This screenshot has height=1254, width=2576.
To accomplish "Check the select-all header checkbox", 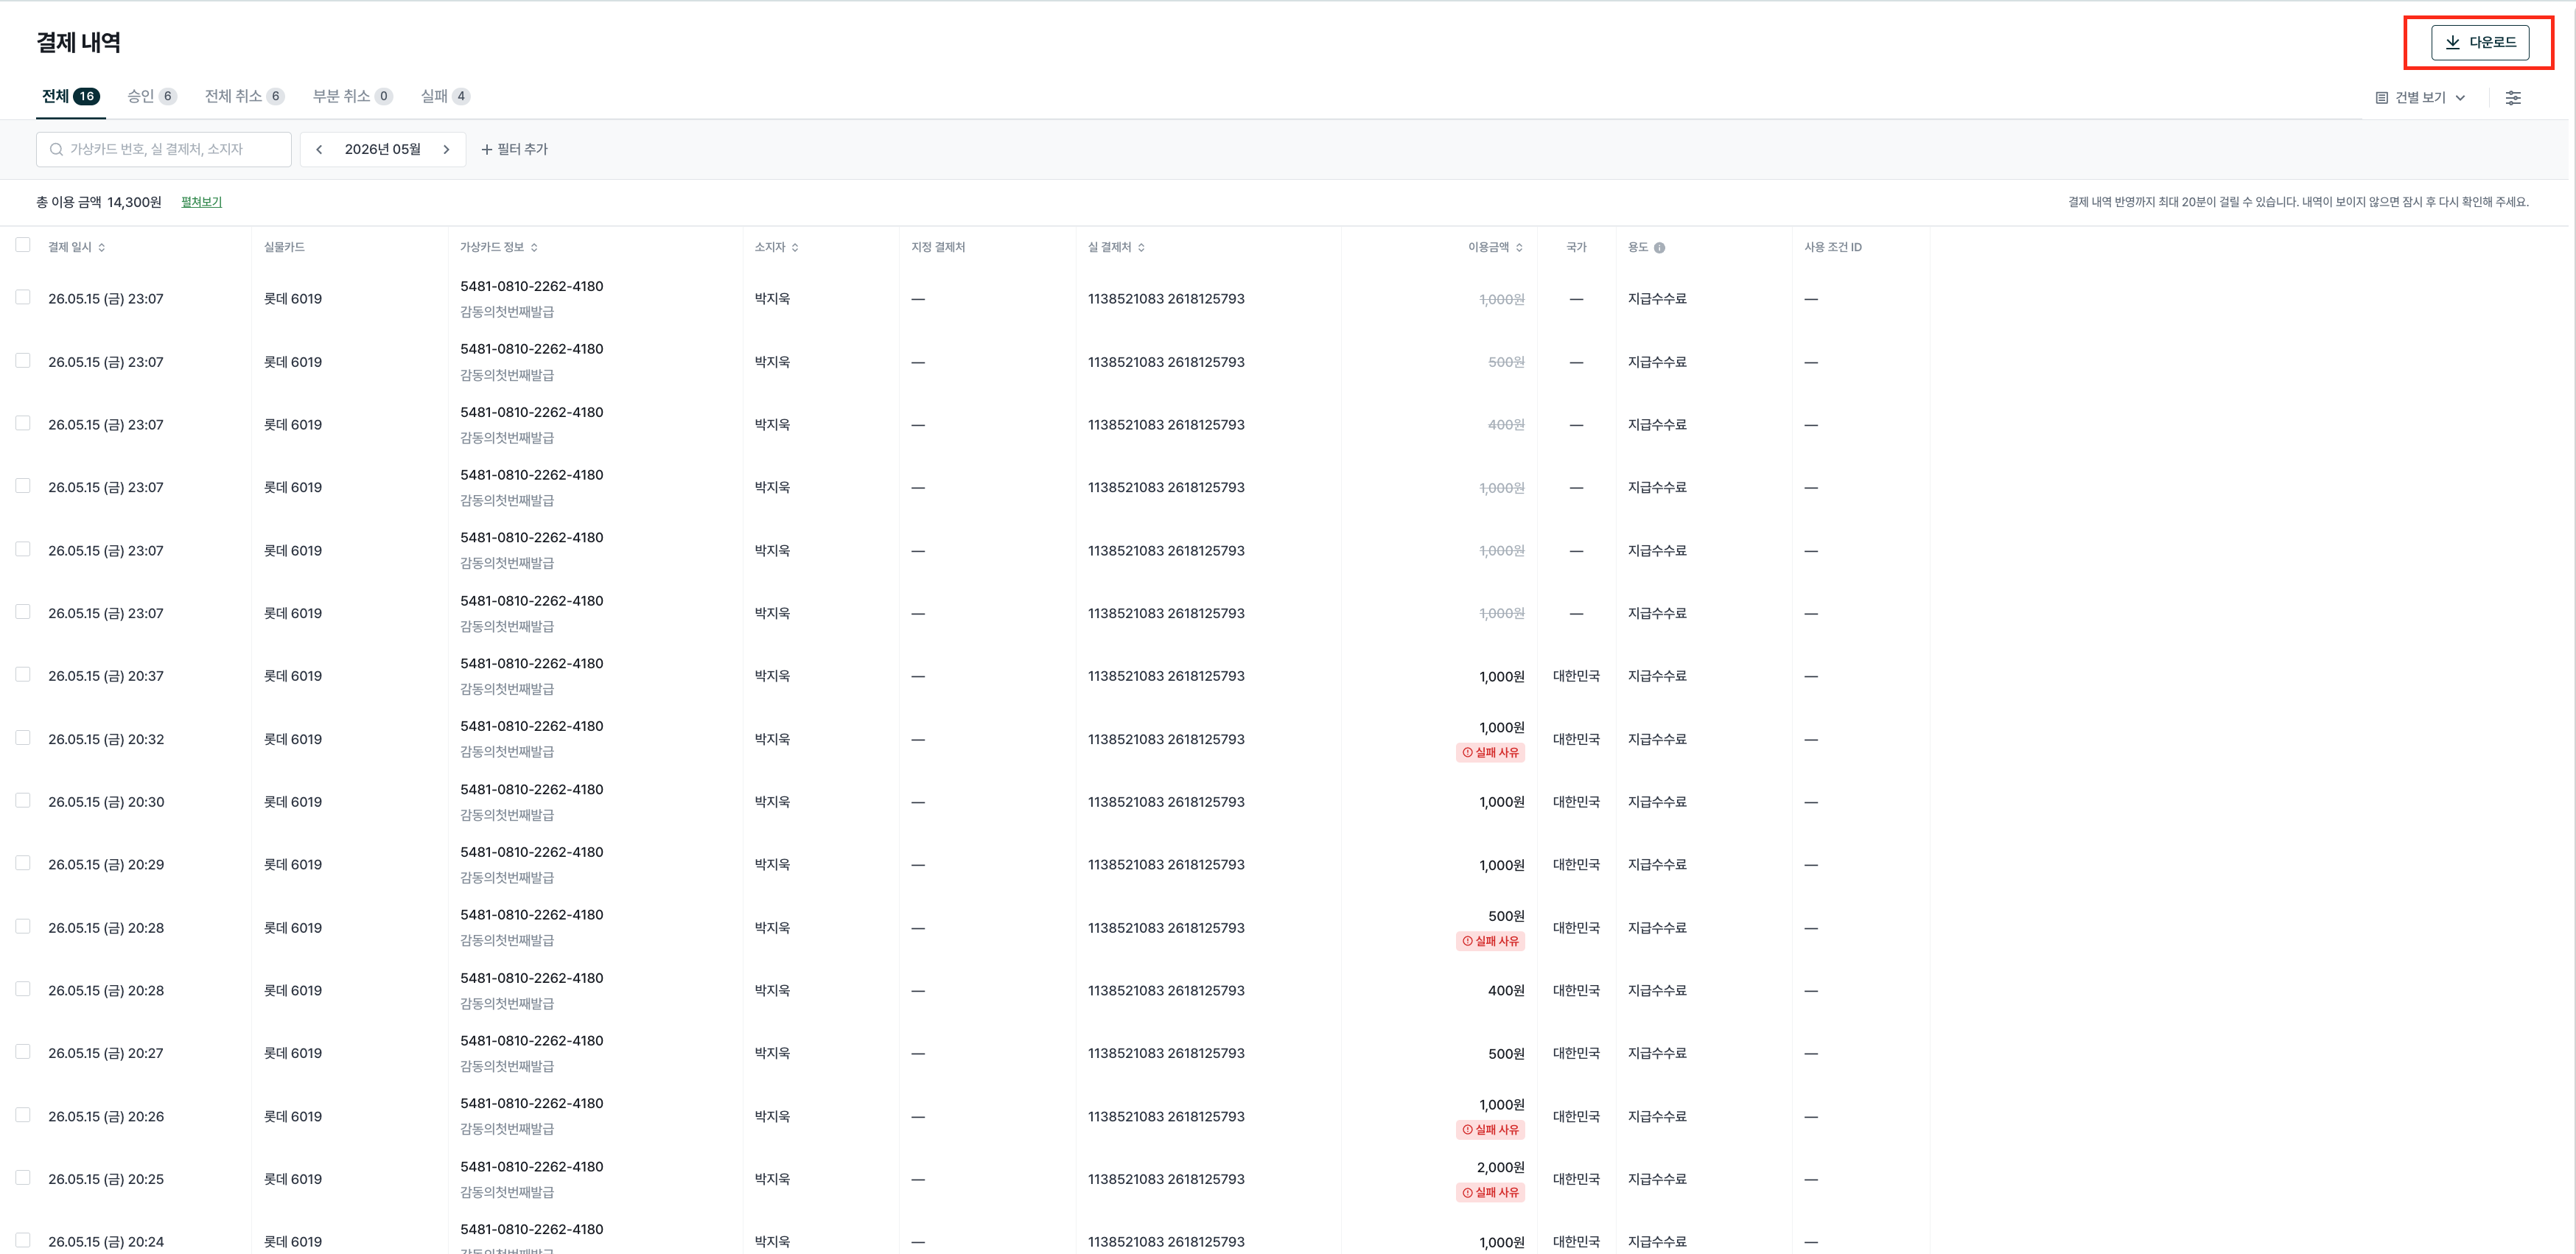I will [23, 245].
